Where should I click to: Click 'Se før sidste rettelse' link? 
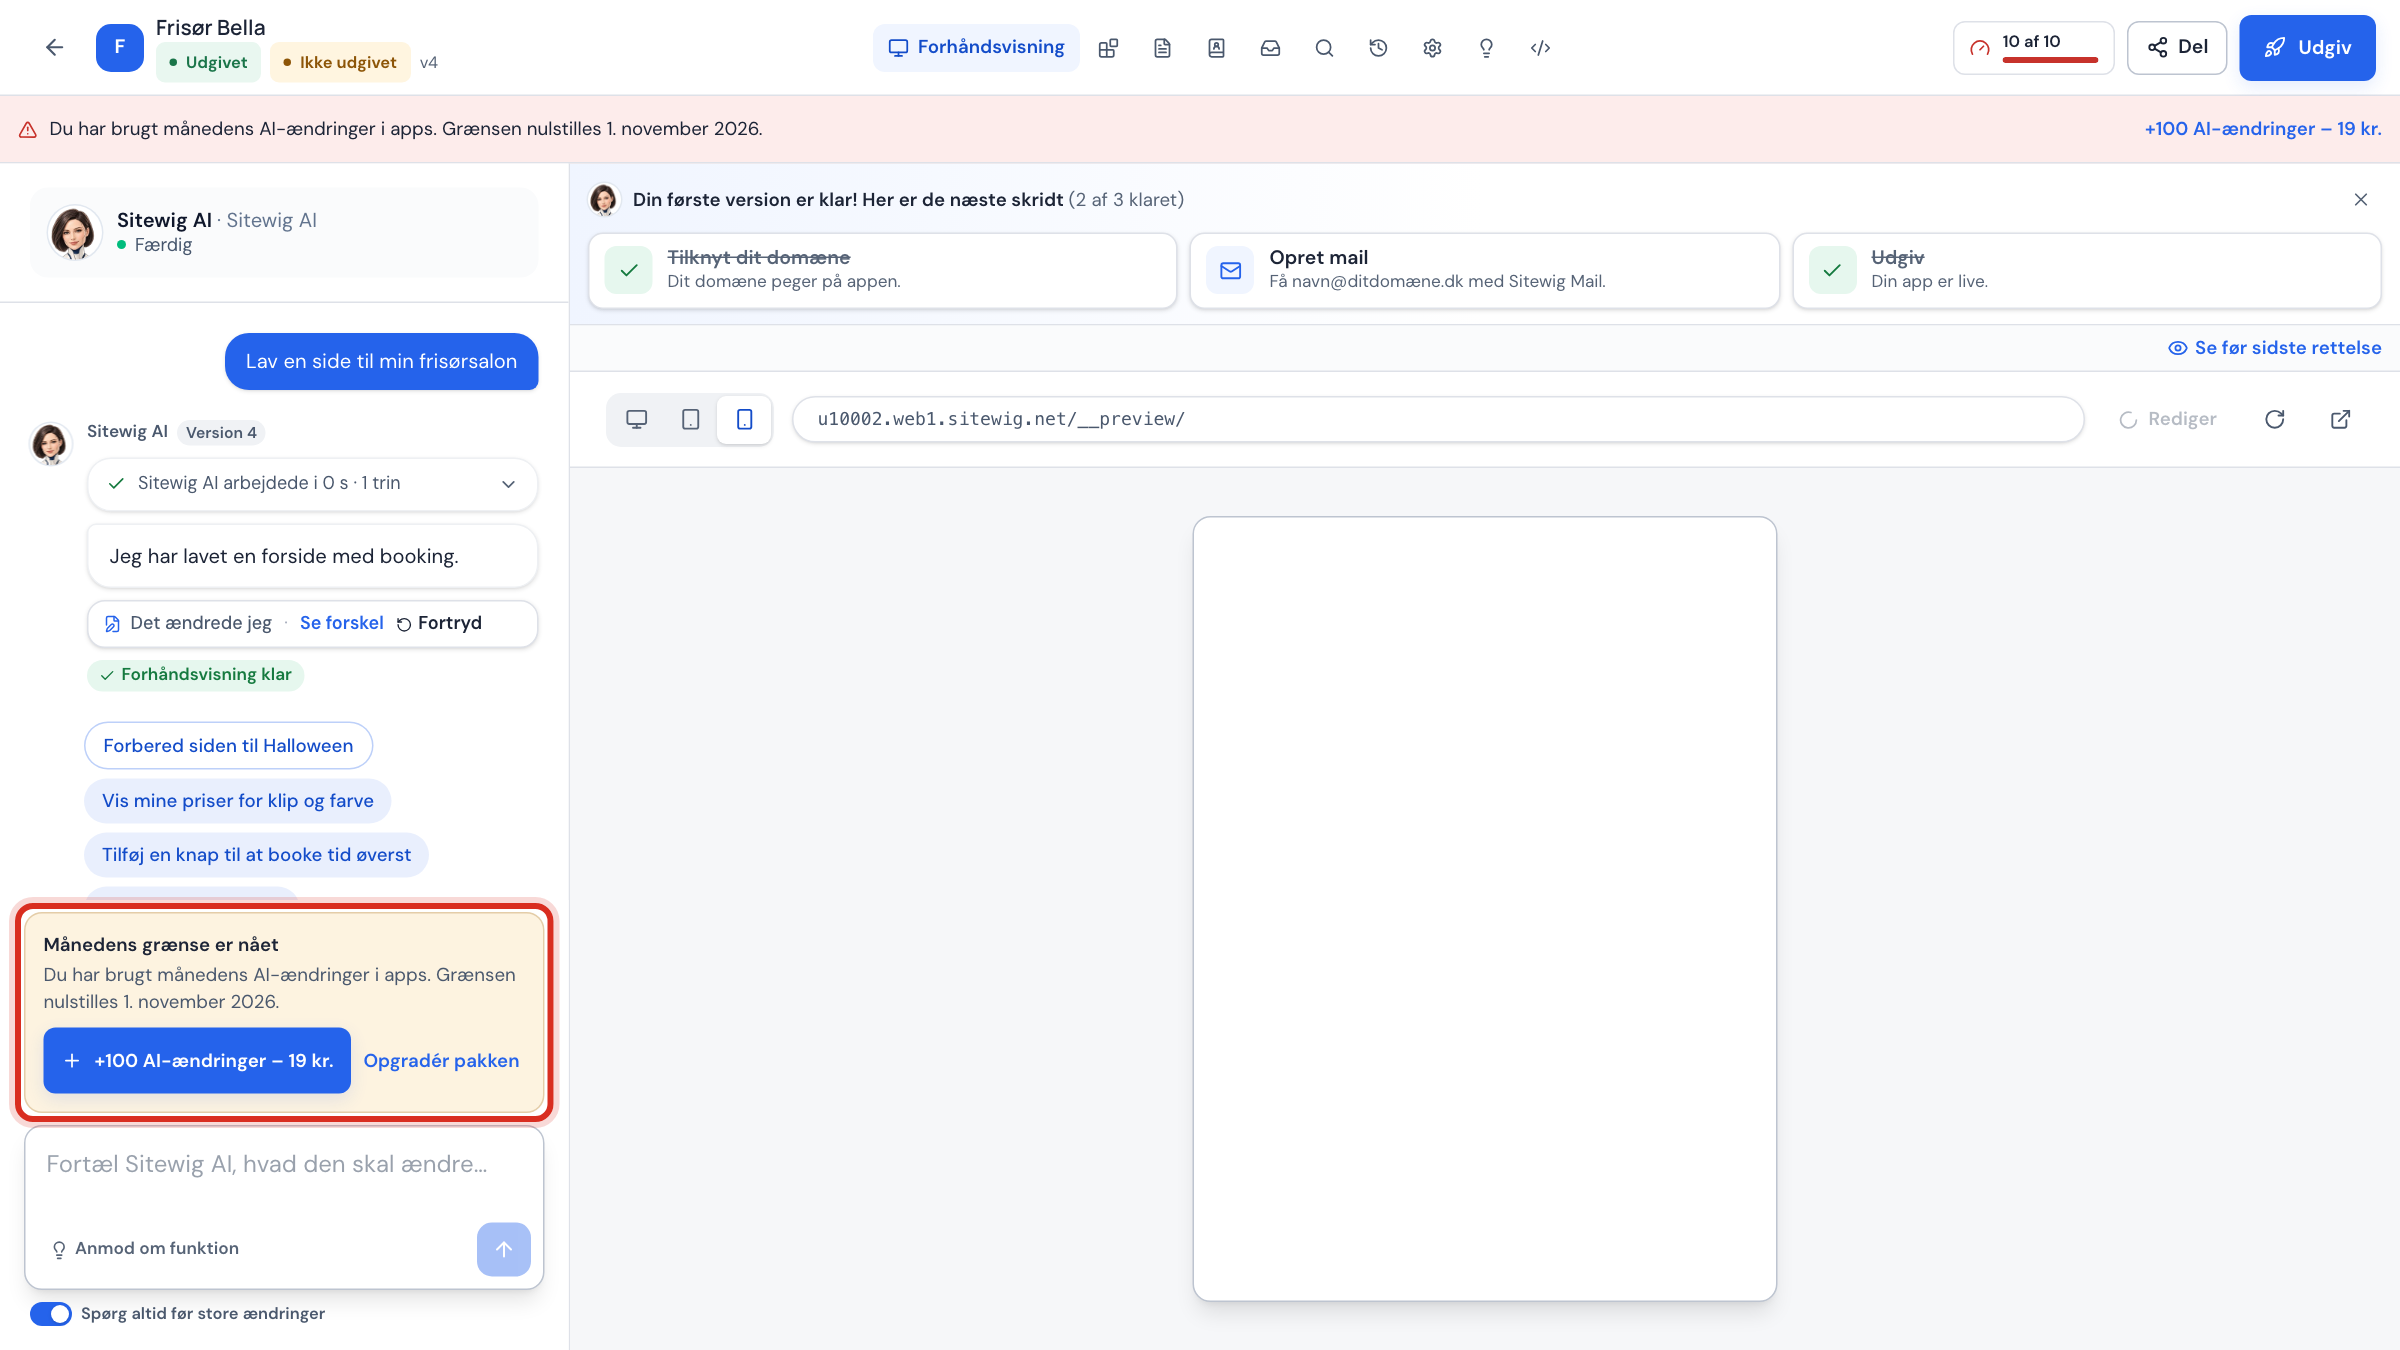(x=2275, y=348)
